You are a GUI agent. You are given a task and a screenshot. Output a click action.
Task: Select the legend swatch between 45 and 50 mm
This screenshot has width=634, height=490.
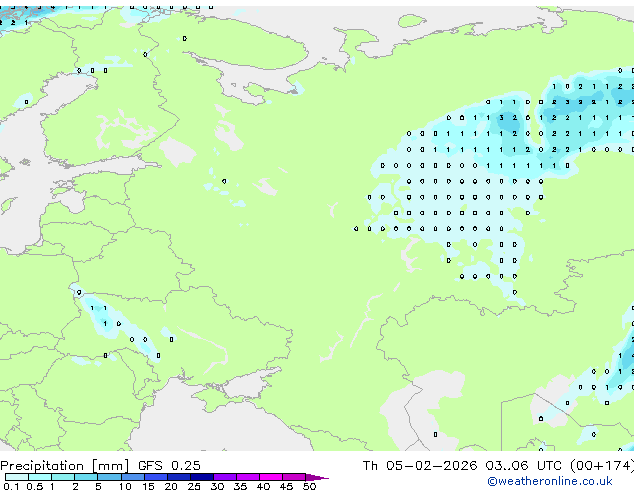[x=294, y=477]
